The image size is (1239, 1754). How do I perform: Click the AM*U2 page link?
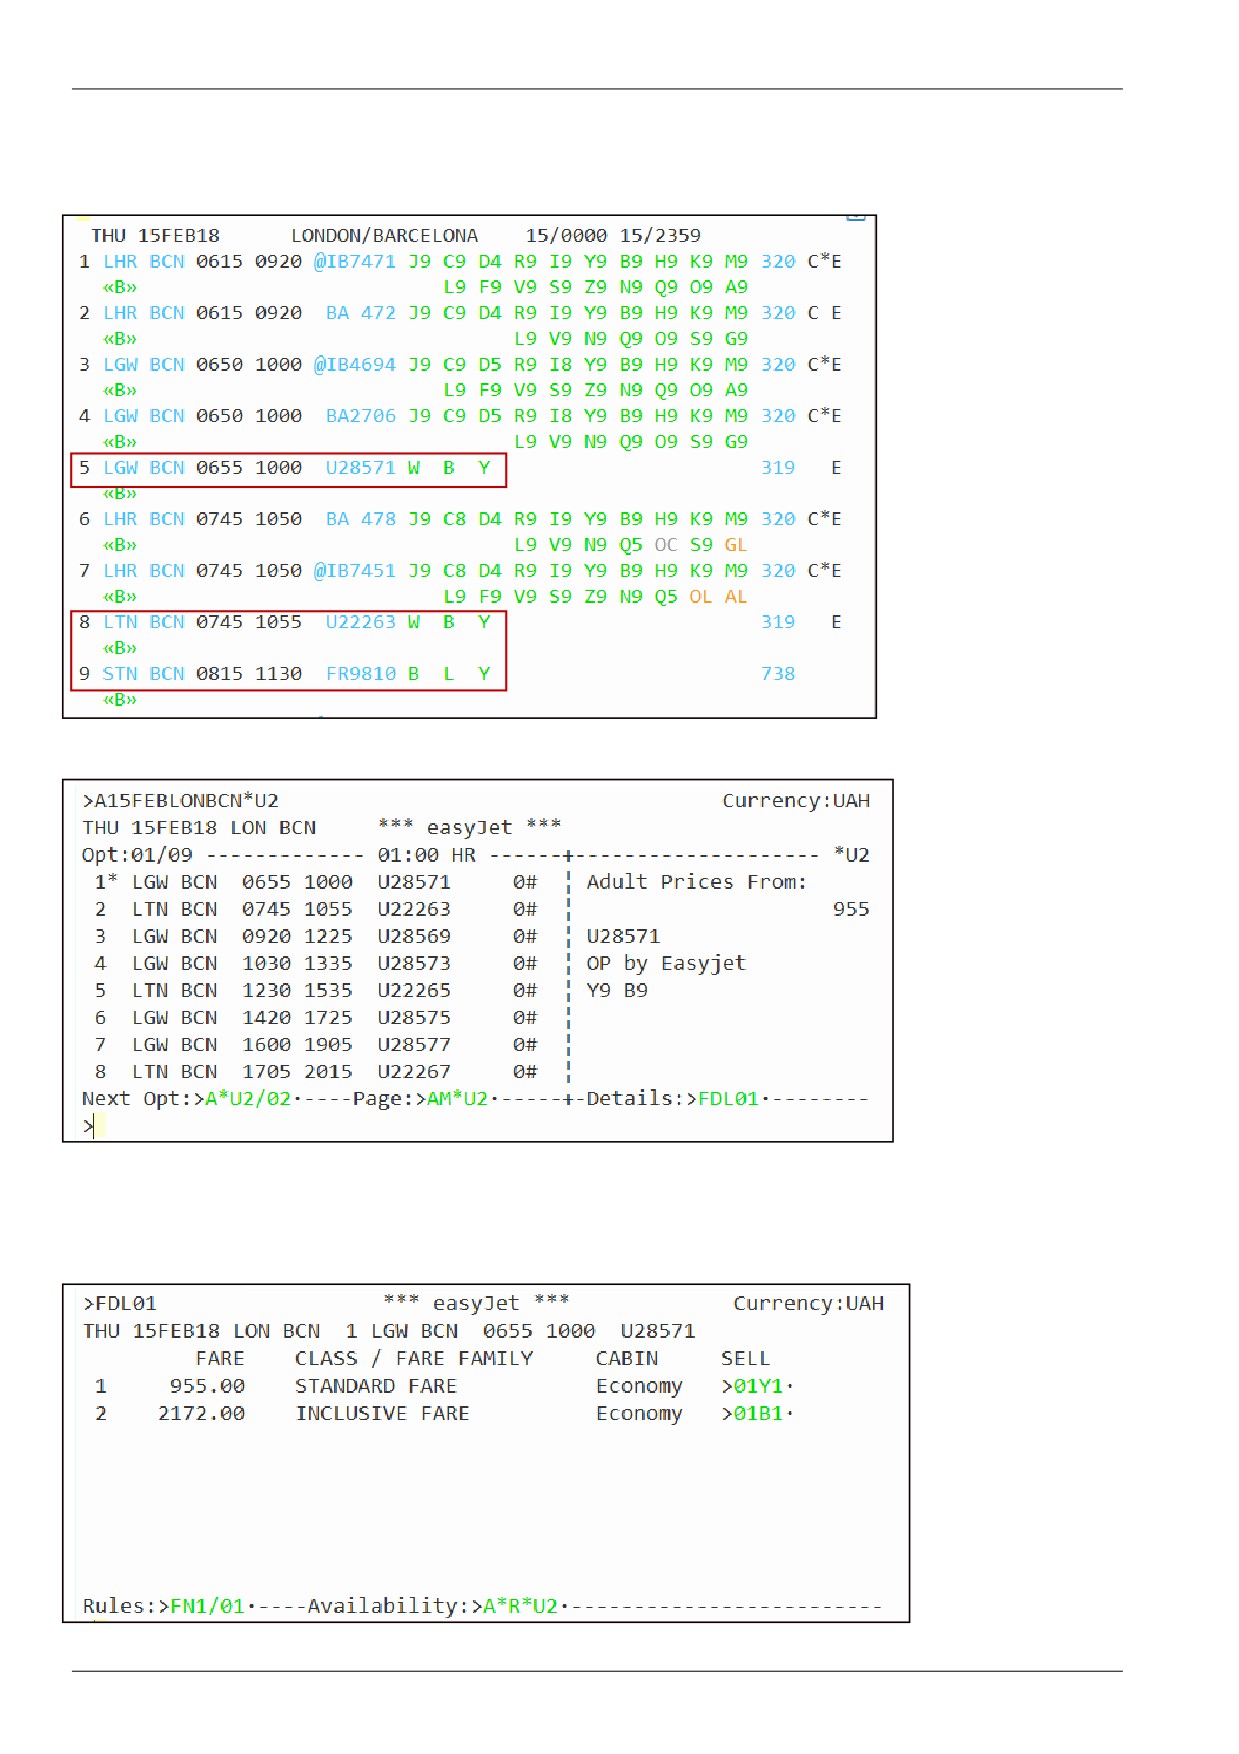click(x=457, y=1098)
